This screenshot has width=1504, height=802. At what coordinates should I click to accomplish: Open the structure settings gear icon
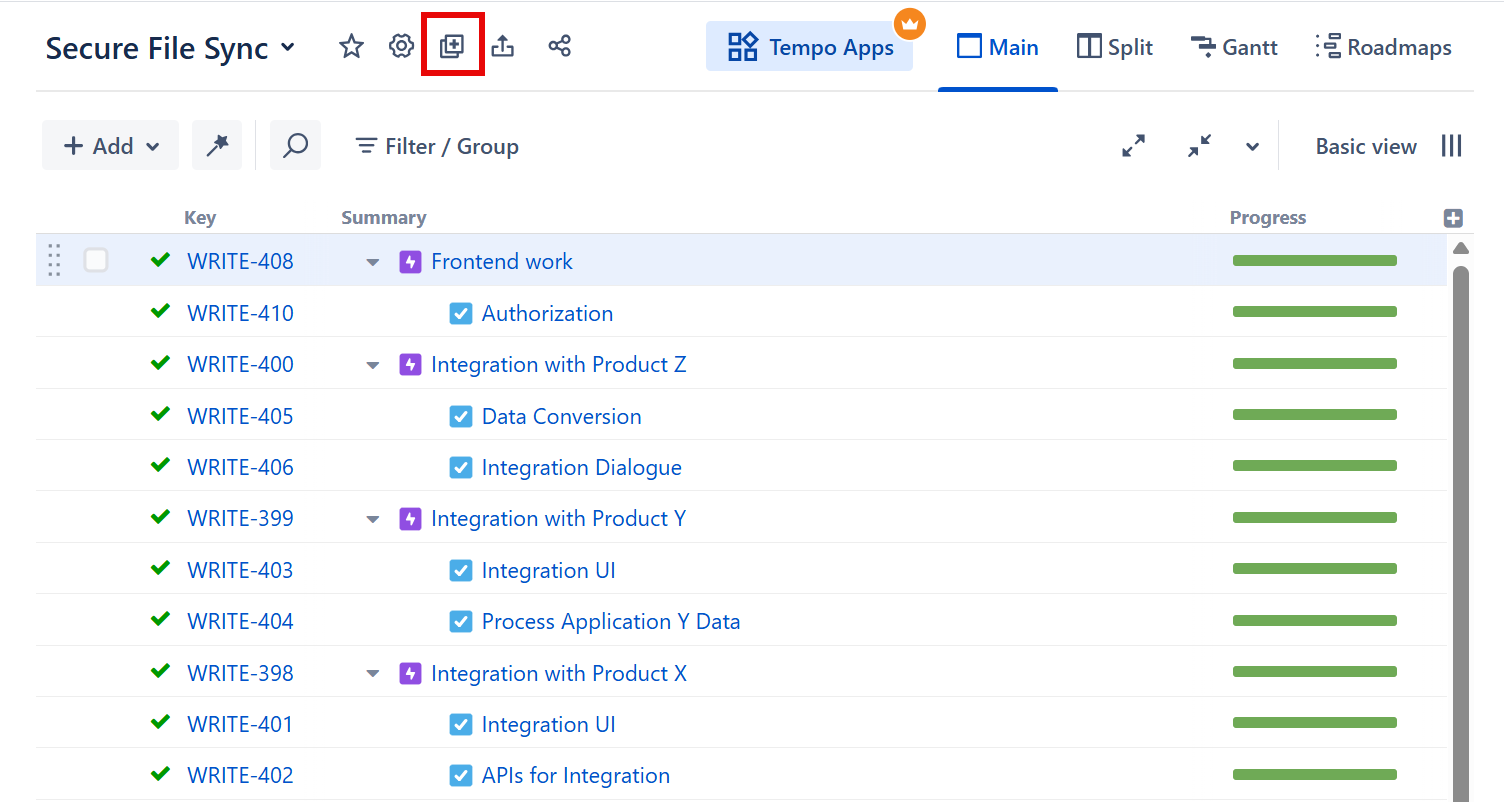coord(401,46)
